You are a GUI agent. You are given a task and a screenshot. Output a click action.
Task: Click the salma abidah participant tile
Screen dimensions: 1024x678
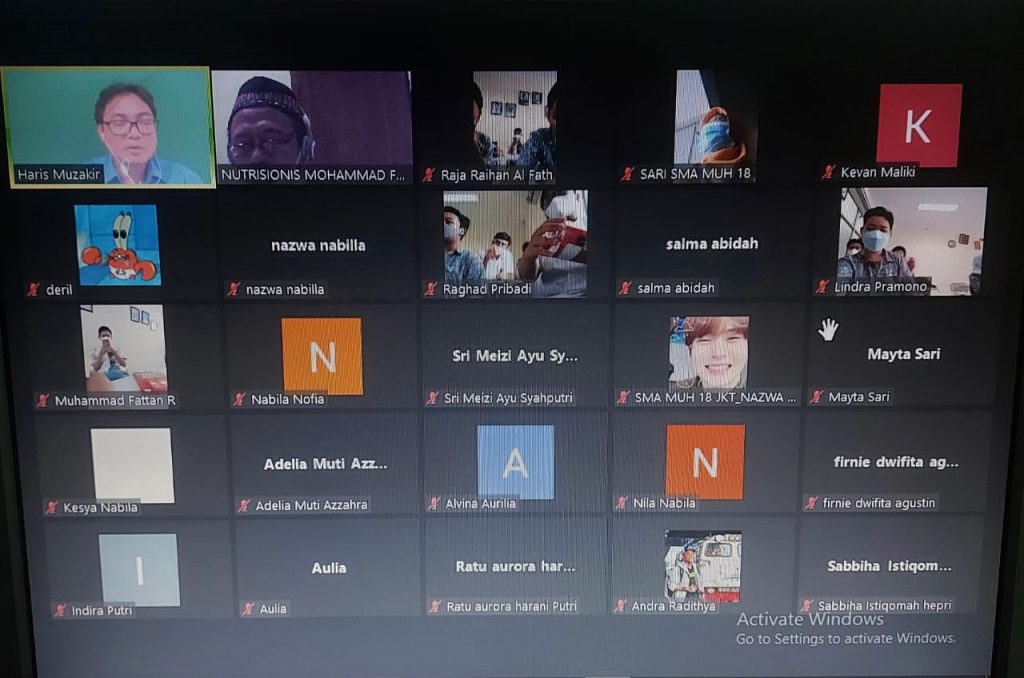point(712,244)
